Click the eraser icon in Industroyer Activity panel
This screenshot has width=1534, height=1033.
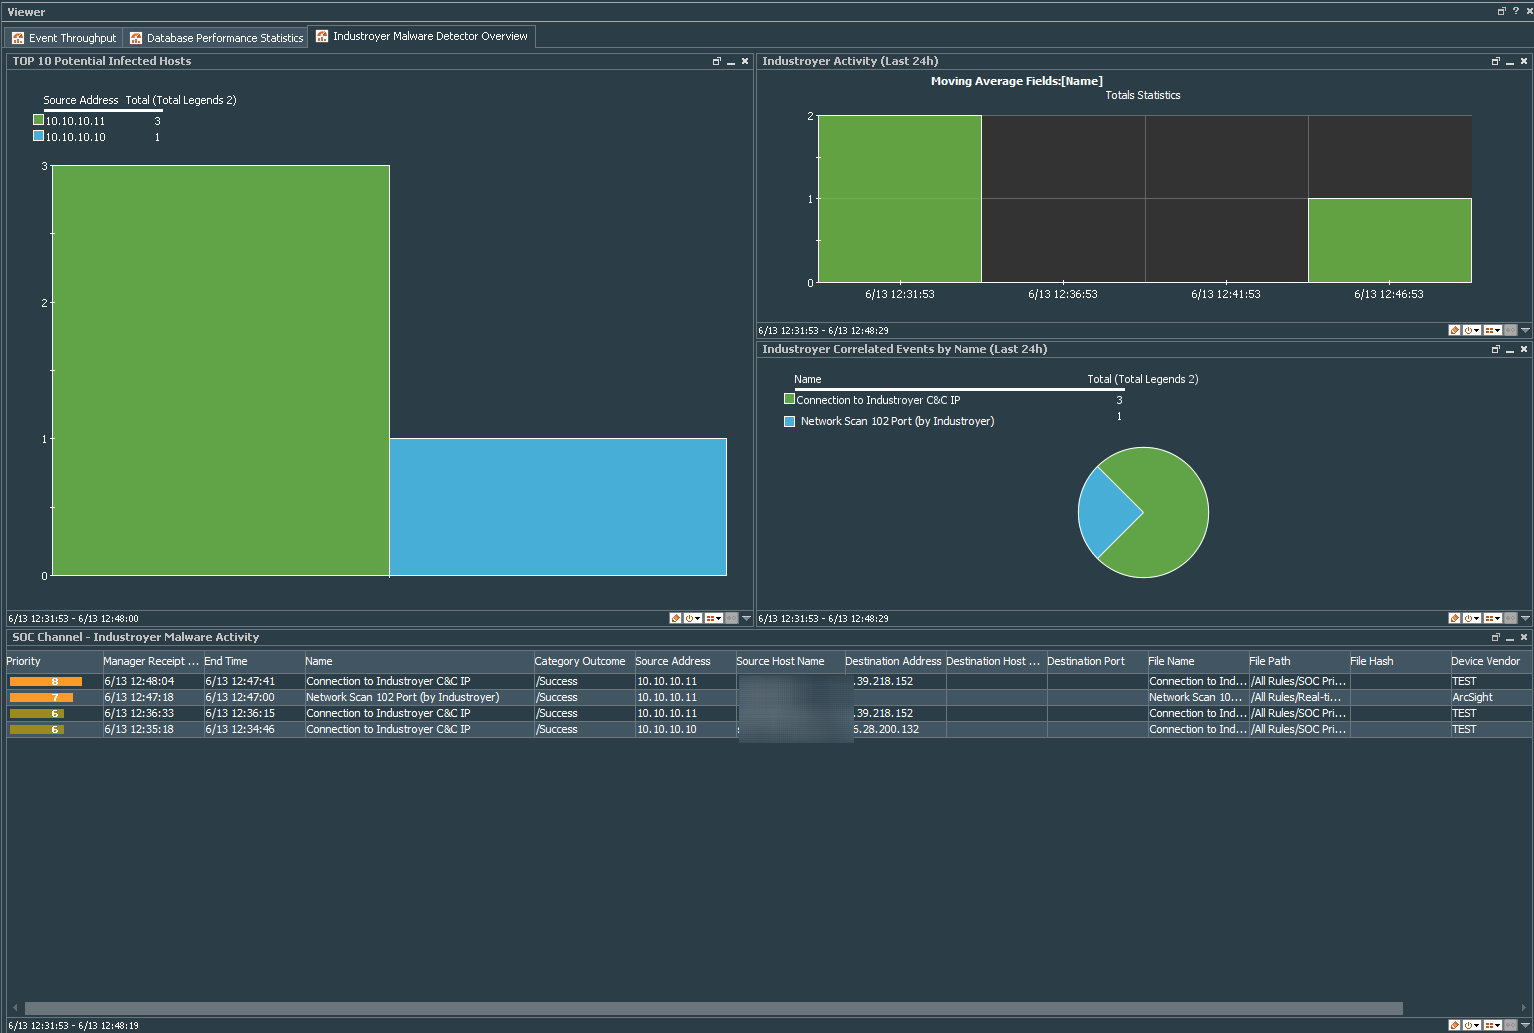[x=1454, y=330]
